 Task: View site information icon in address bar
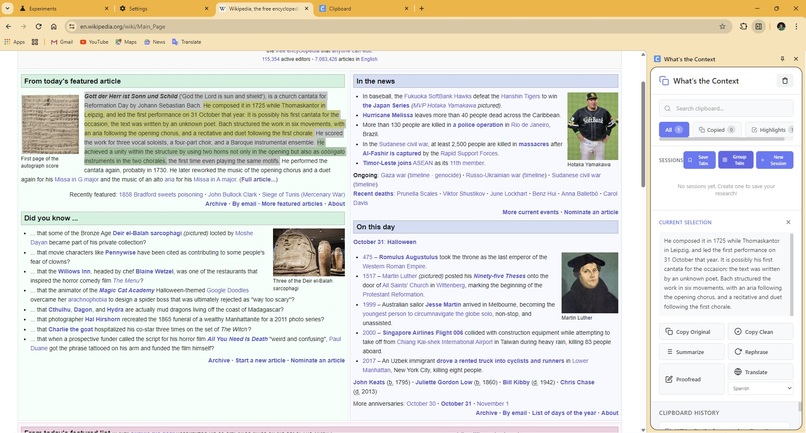pos(71,26)
